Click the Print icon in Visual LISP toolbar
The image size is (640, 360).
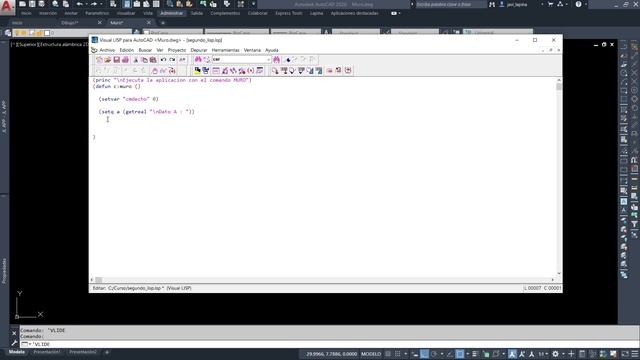(x=125, y=60)
